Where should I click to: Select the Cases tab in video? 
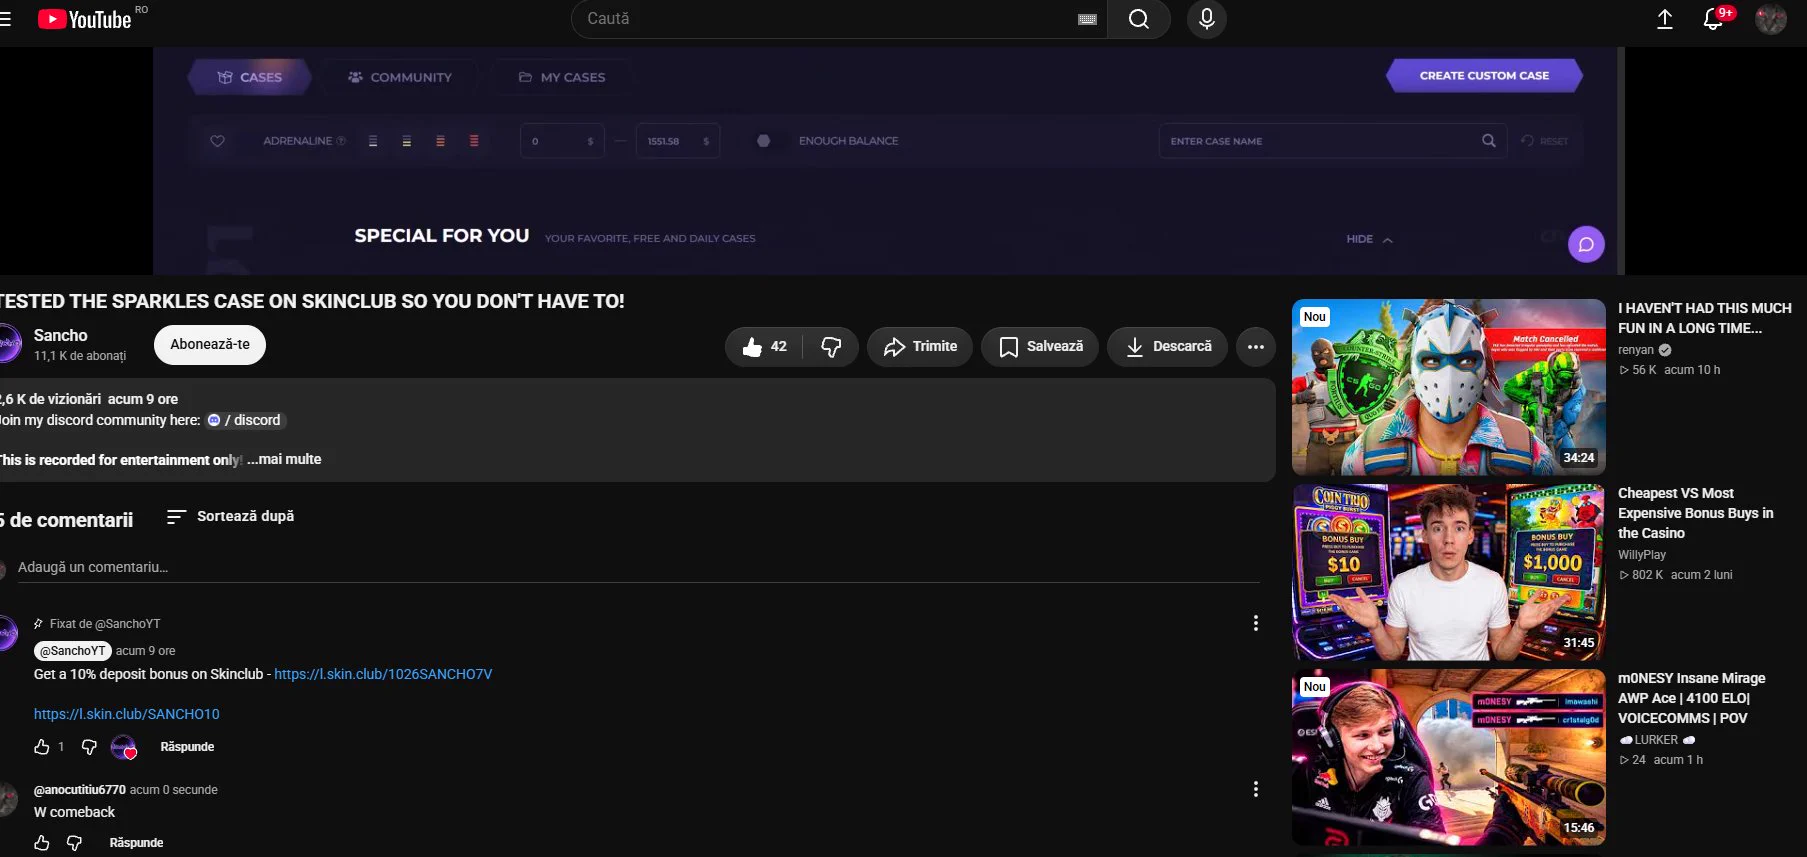pyautogui.click(x=250, y=77)
